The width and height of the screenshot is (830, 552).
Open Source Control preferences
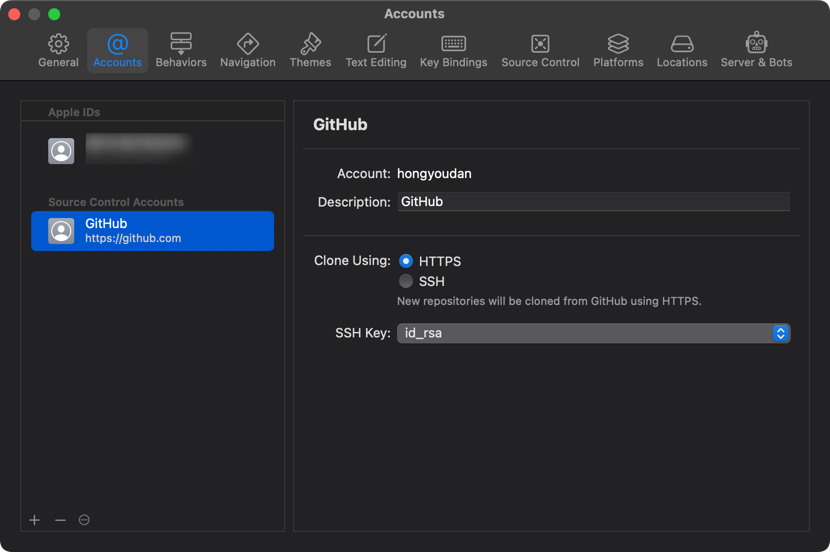pos(540,50)
